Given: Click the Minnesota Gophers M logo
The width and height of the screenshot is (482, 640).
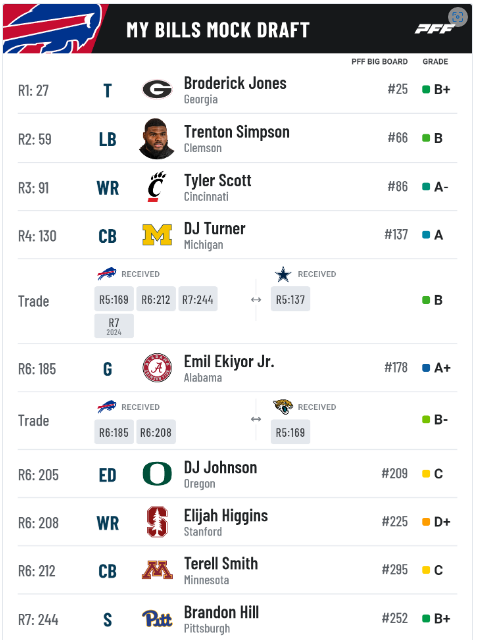Looking at the screenshot, I should pyautogui.click(x=157, y=570).
